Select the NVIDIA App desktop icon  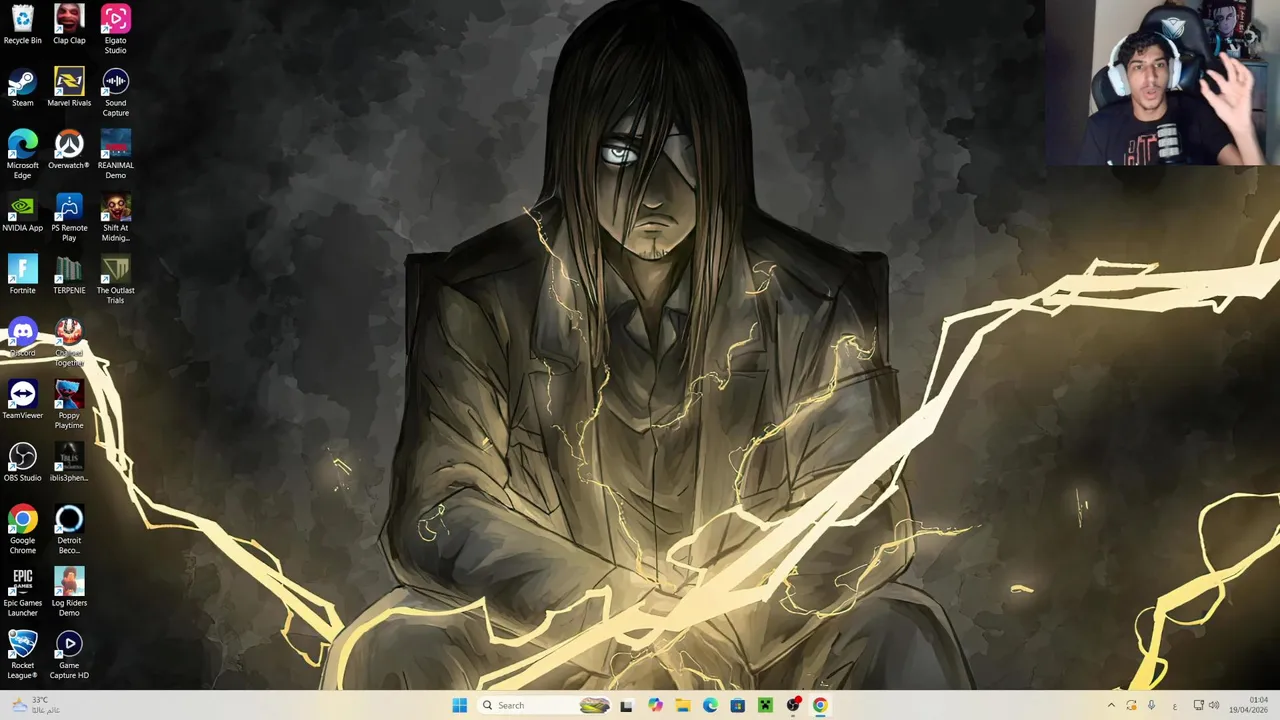click(22, 213)
